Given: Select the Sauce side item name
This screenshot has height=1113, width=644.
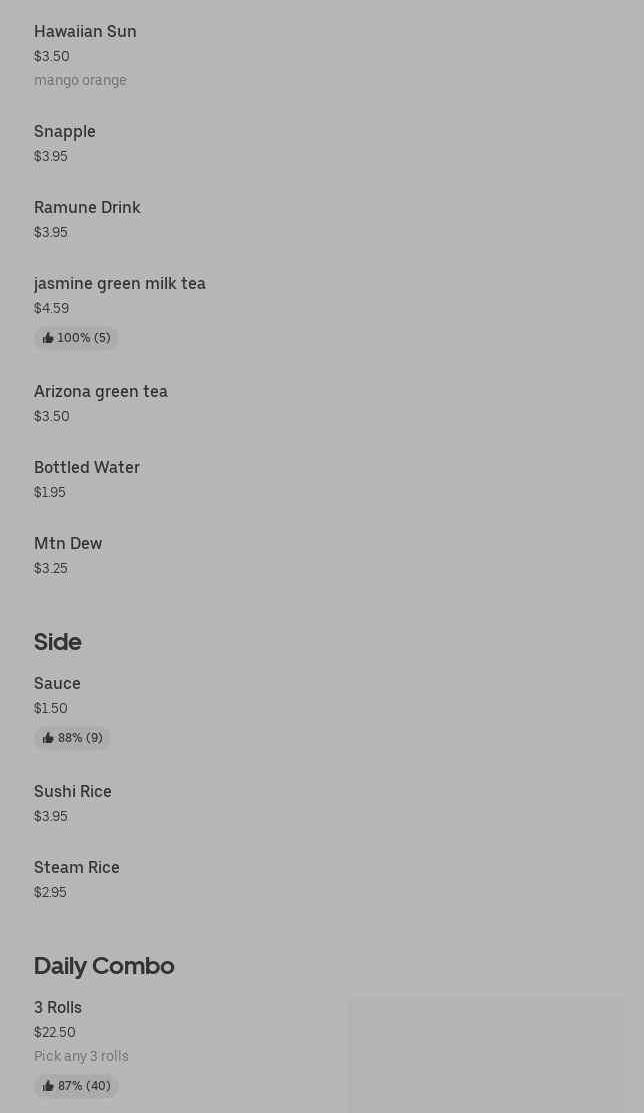Looking at the screenshot, I should click(x=57, y=684).
